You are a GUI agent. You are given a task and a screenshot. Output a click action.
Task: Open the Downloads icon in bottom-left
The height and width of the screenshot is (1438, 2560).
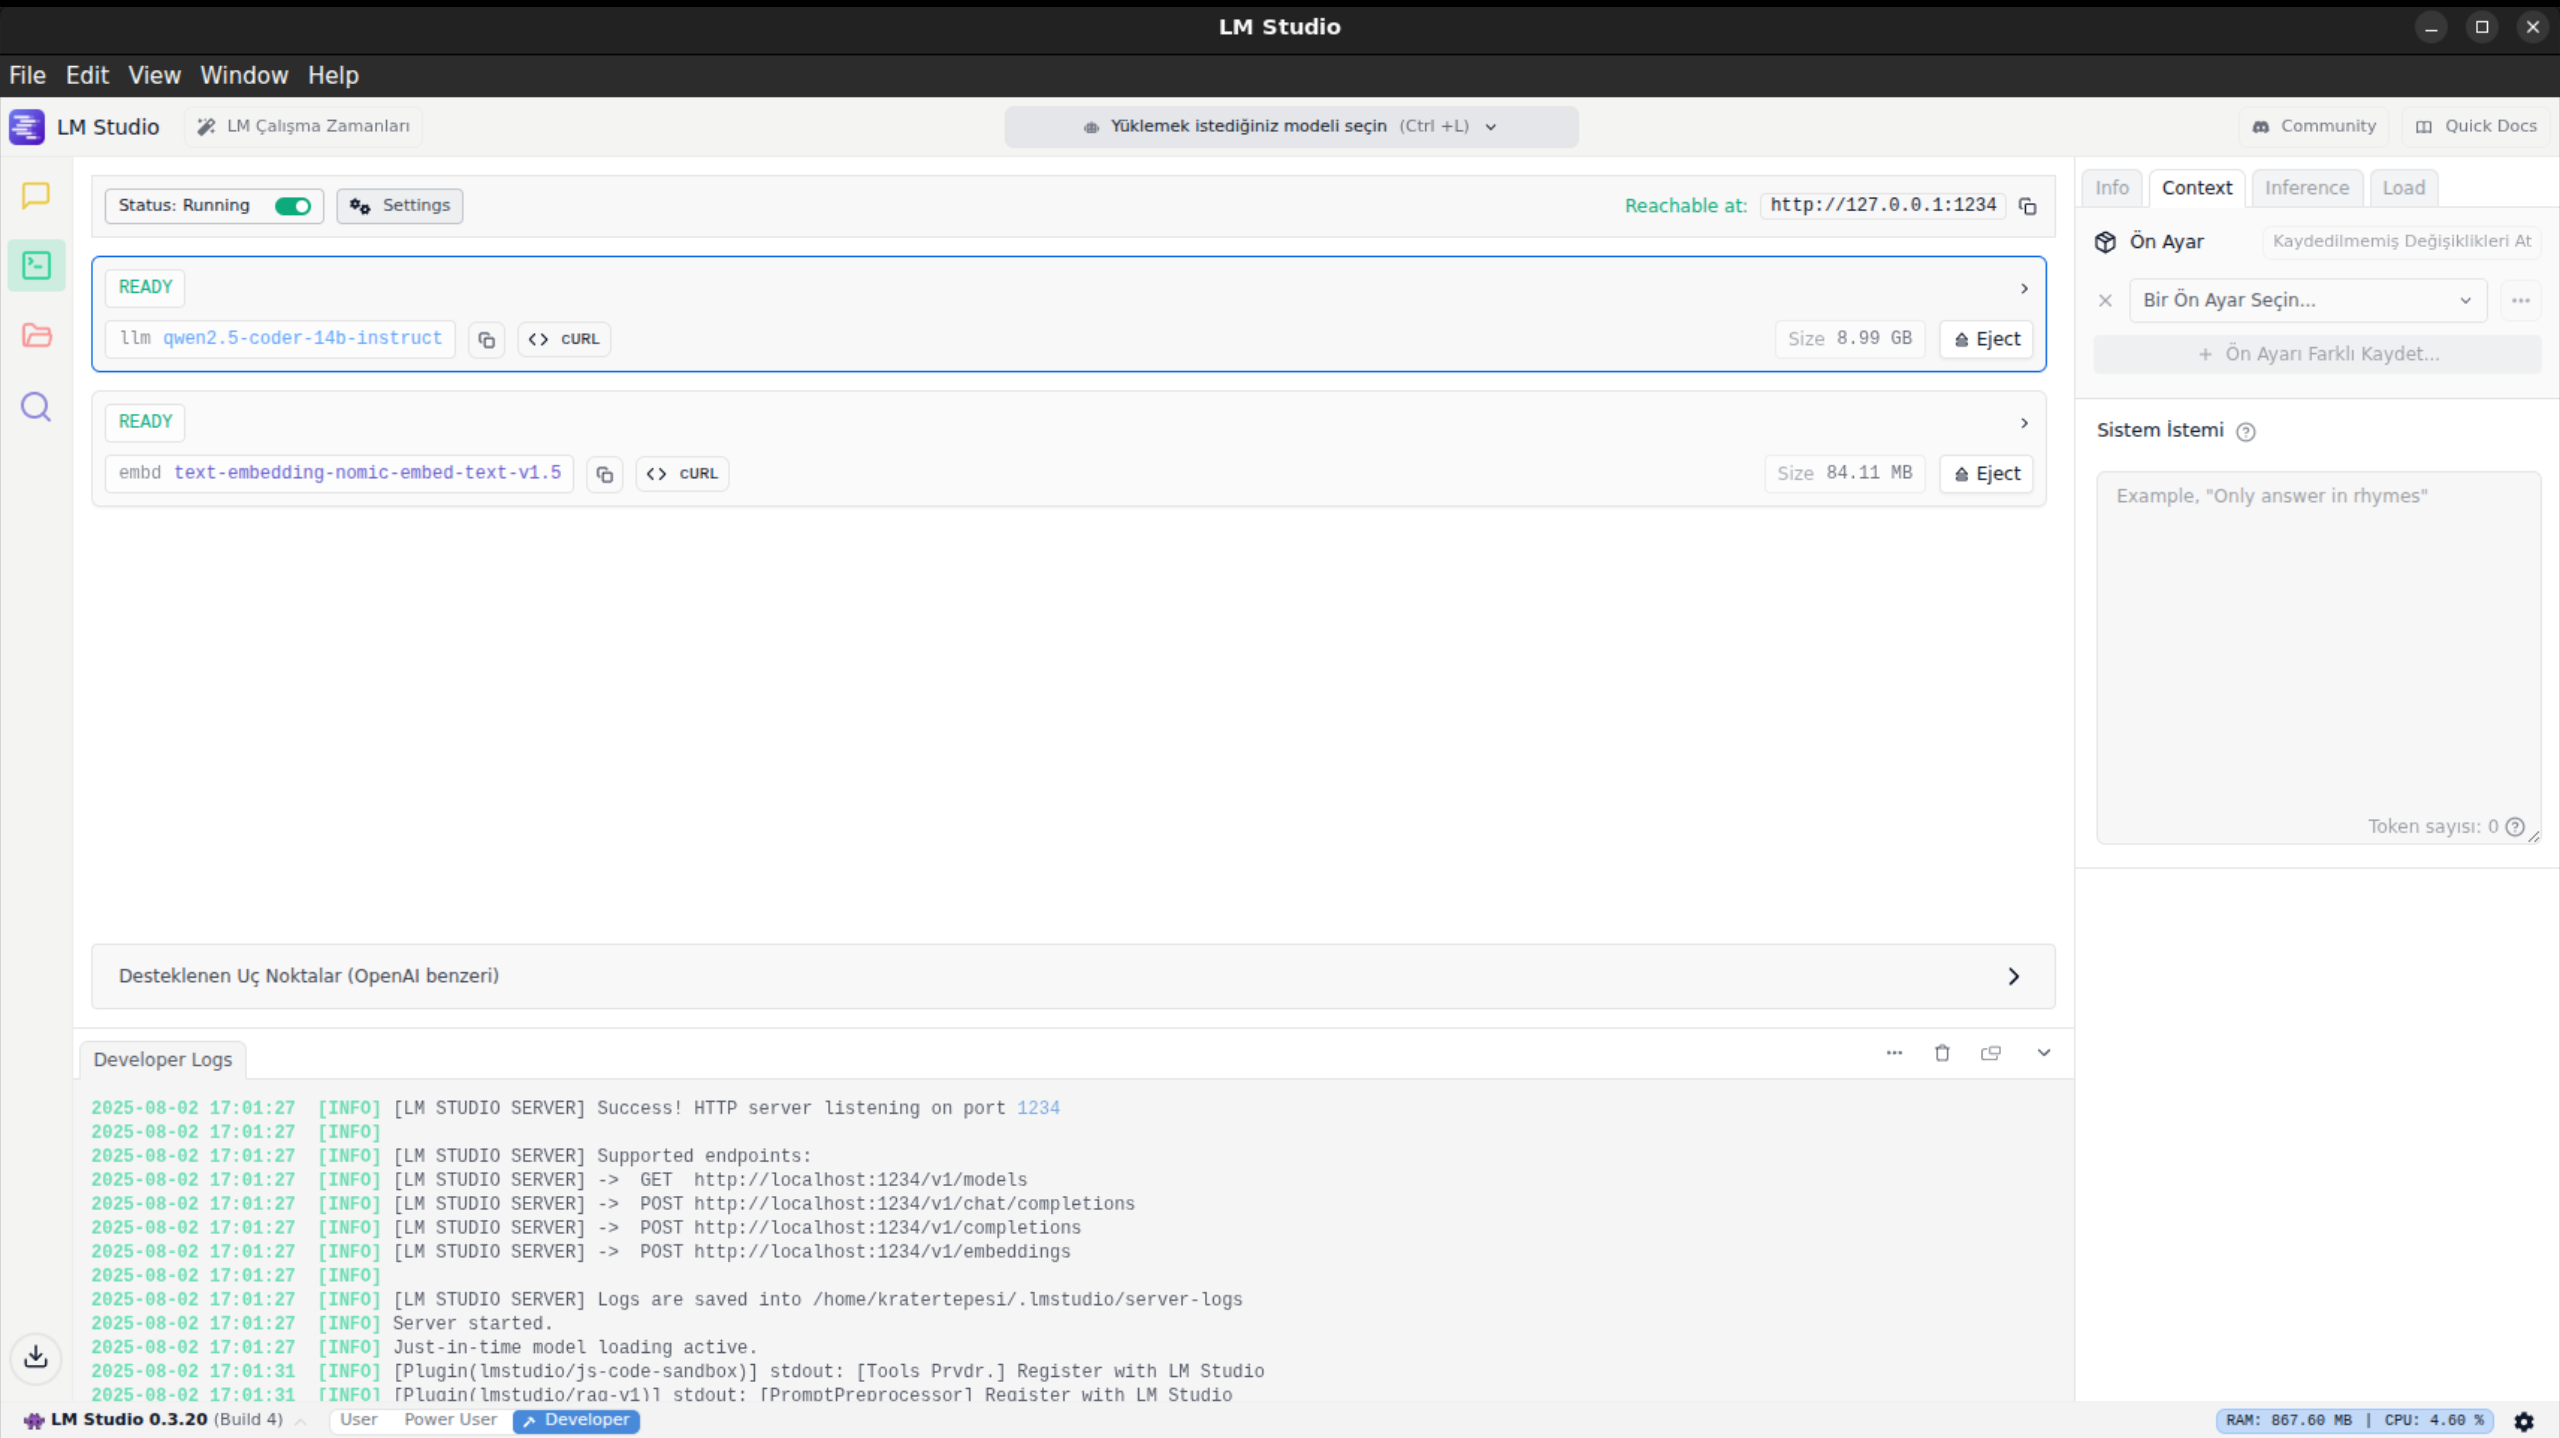pos(36,1357)
